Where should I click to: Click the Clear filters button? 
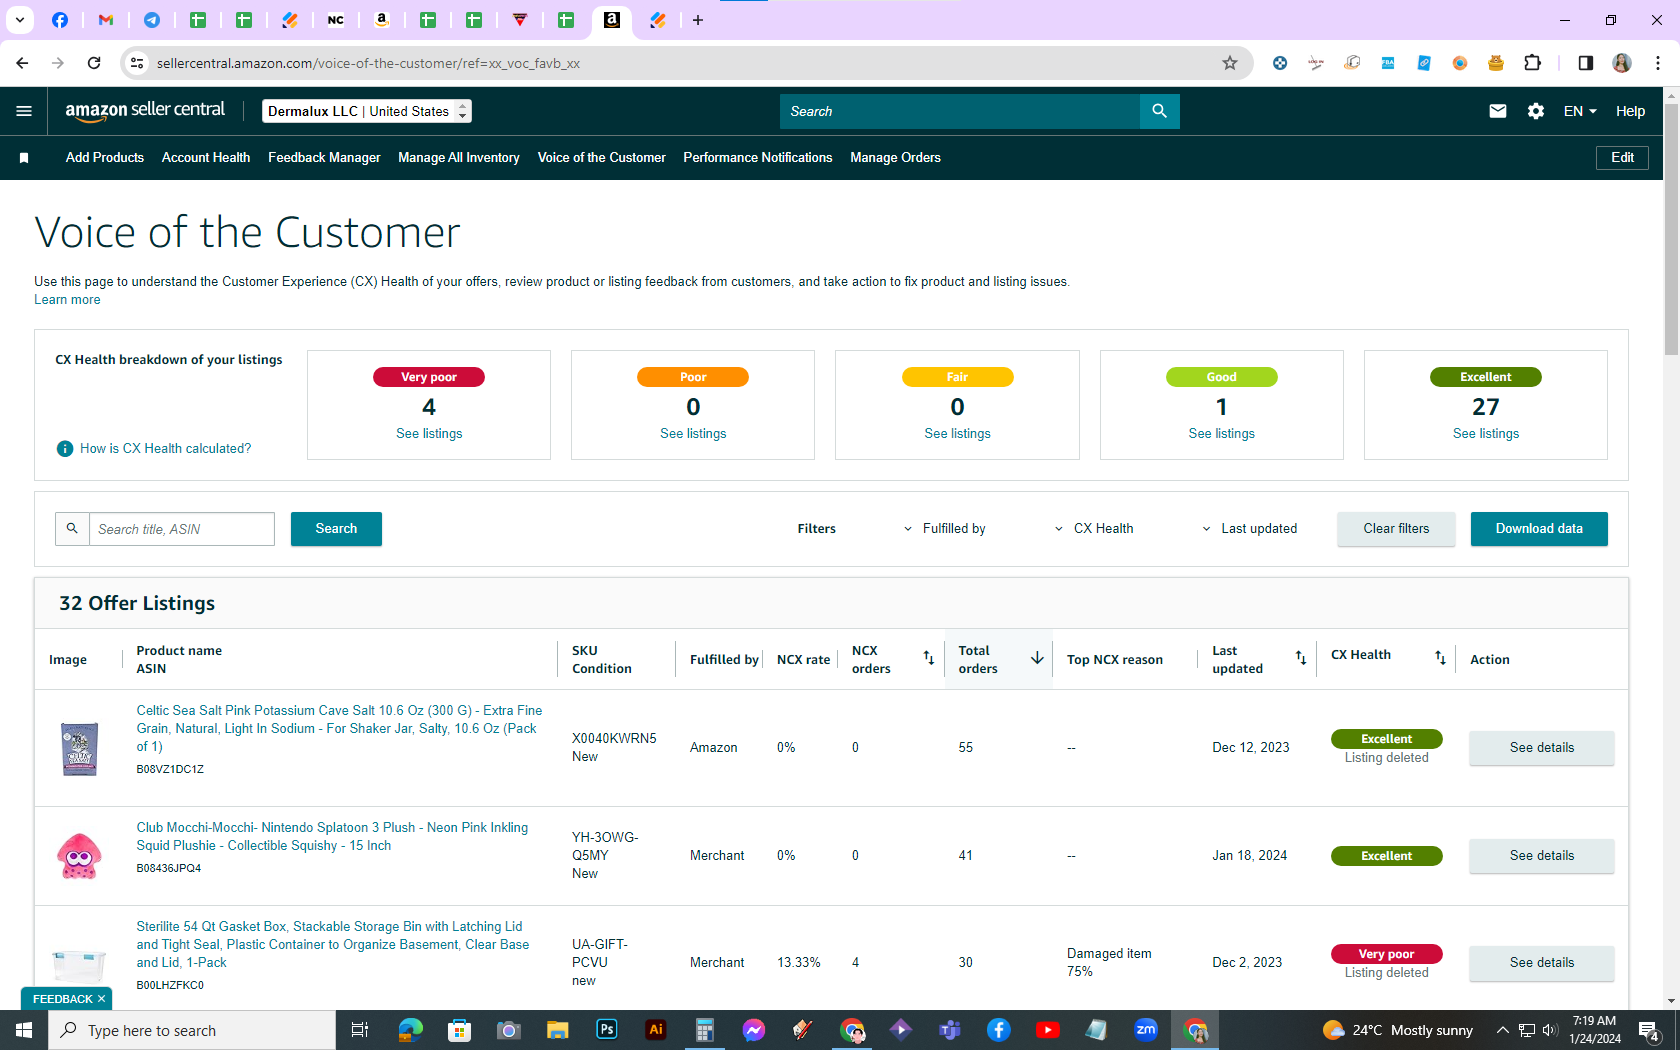click(1396, 529)
